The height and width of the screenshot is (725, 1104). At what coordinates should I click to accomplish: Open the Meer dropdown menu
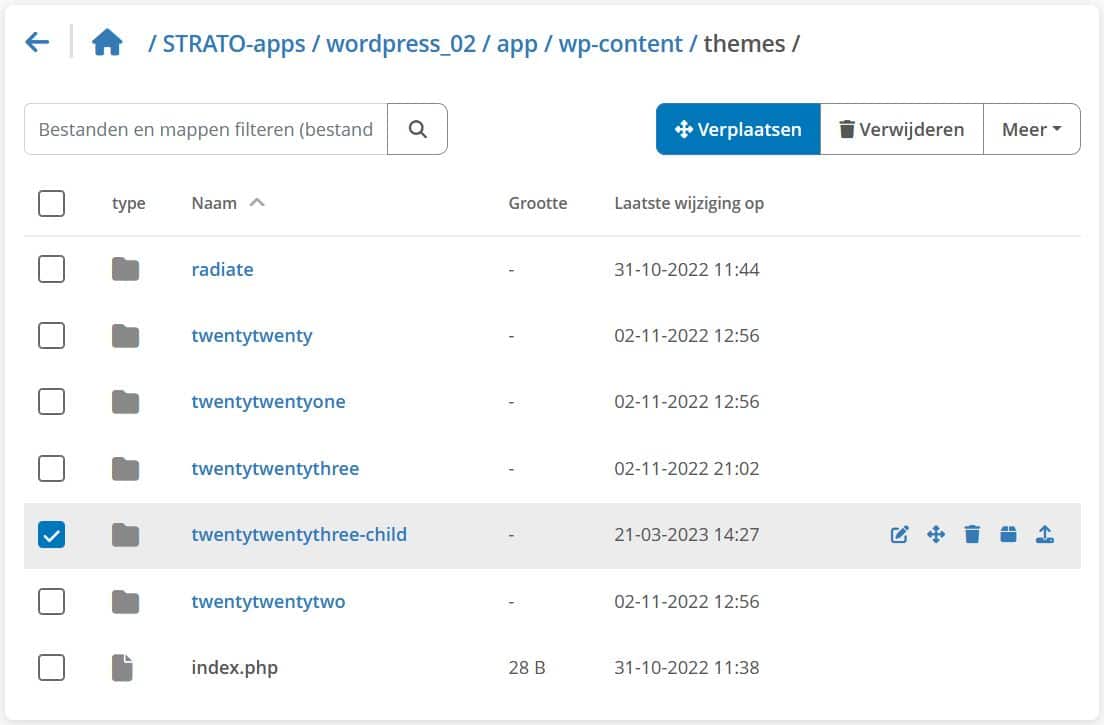1031,128
